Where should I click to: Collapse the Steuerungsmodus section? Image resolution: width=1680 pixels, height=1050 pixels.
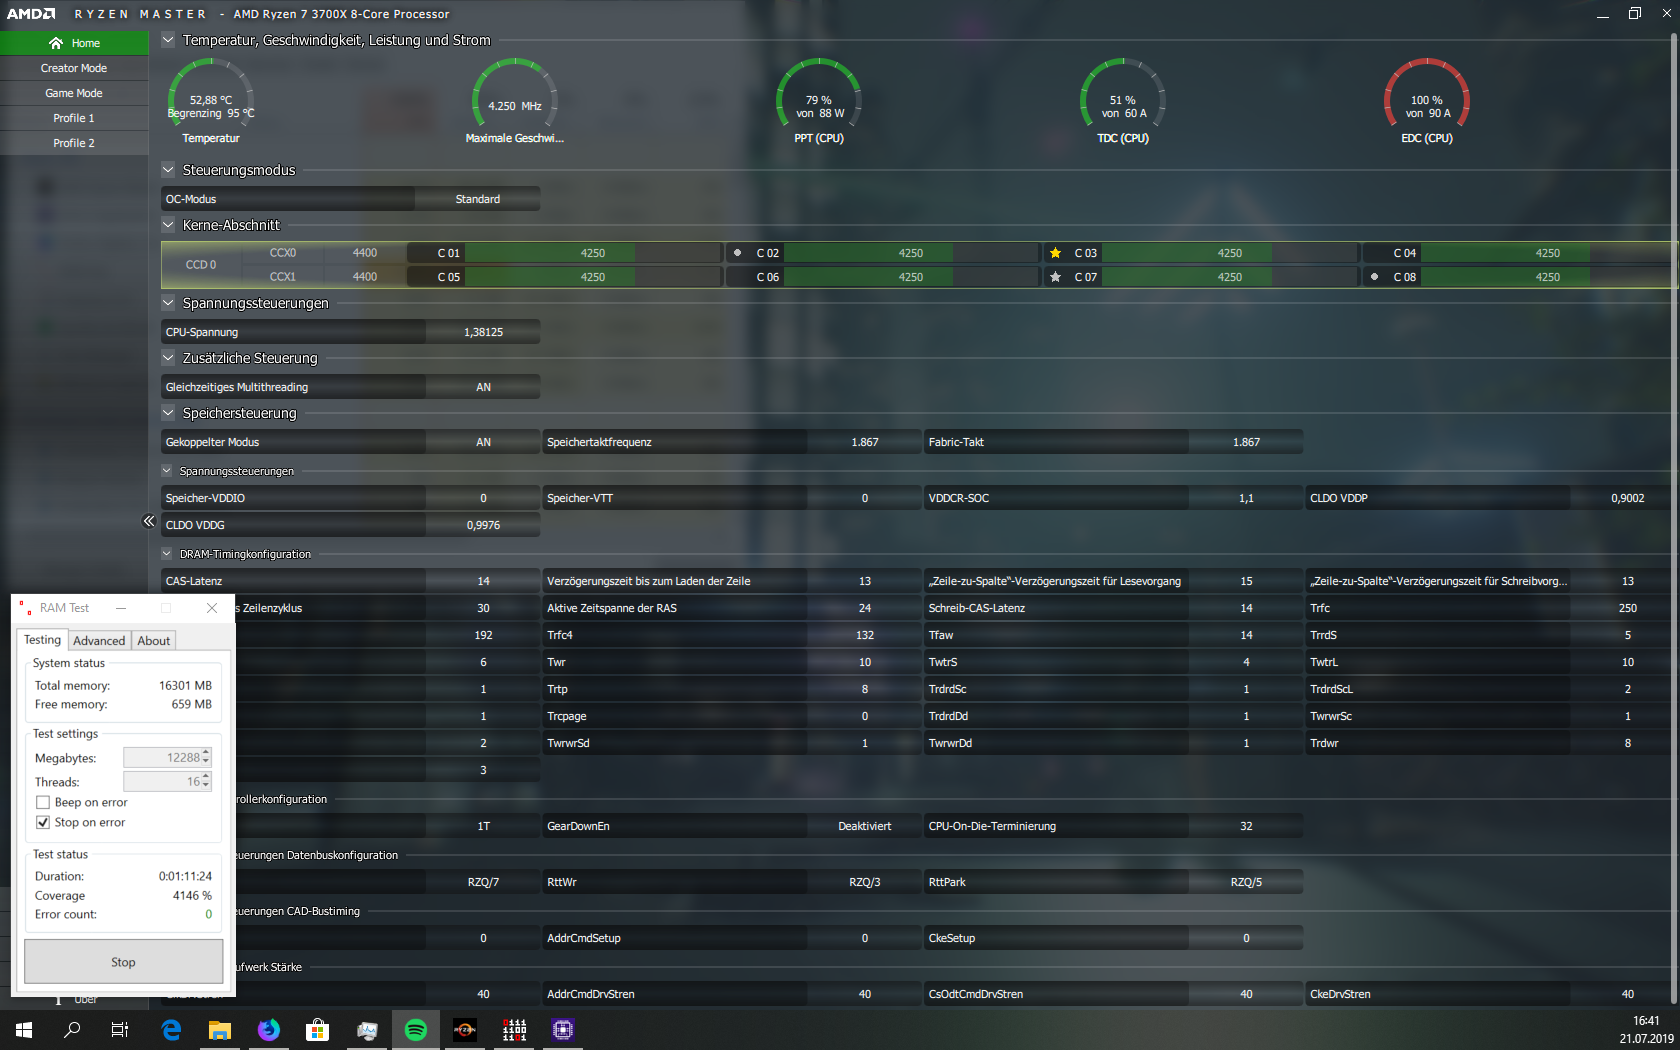168,170
